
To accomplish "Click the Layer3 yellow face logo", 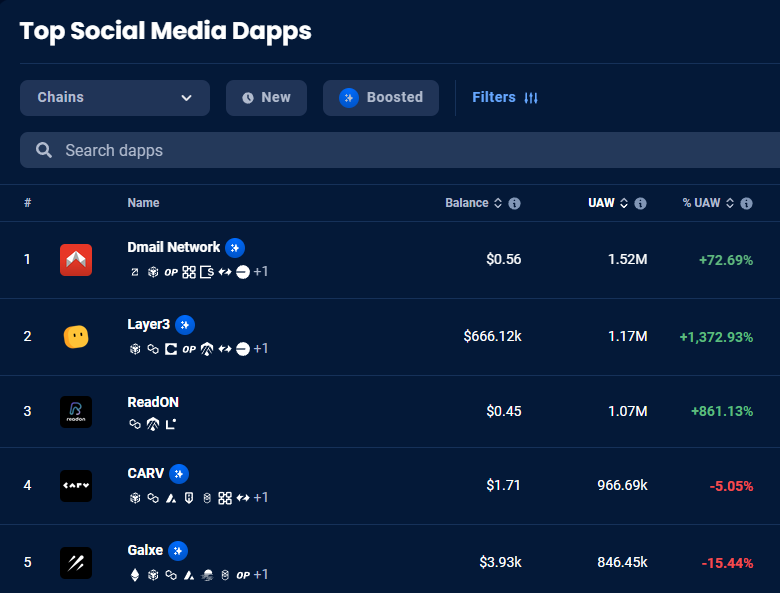I will click(x=76, y=337).
